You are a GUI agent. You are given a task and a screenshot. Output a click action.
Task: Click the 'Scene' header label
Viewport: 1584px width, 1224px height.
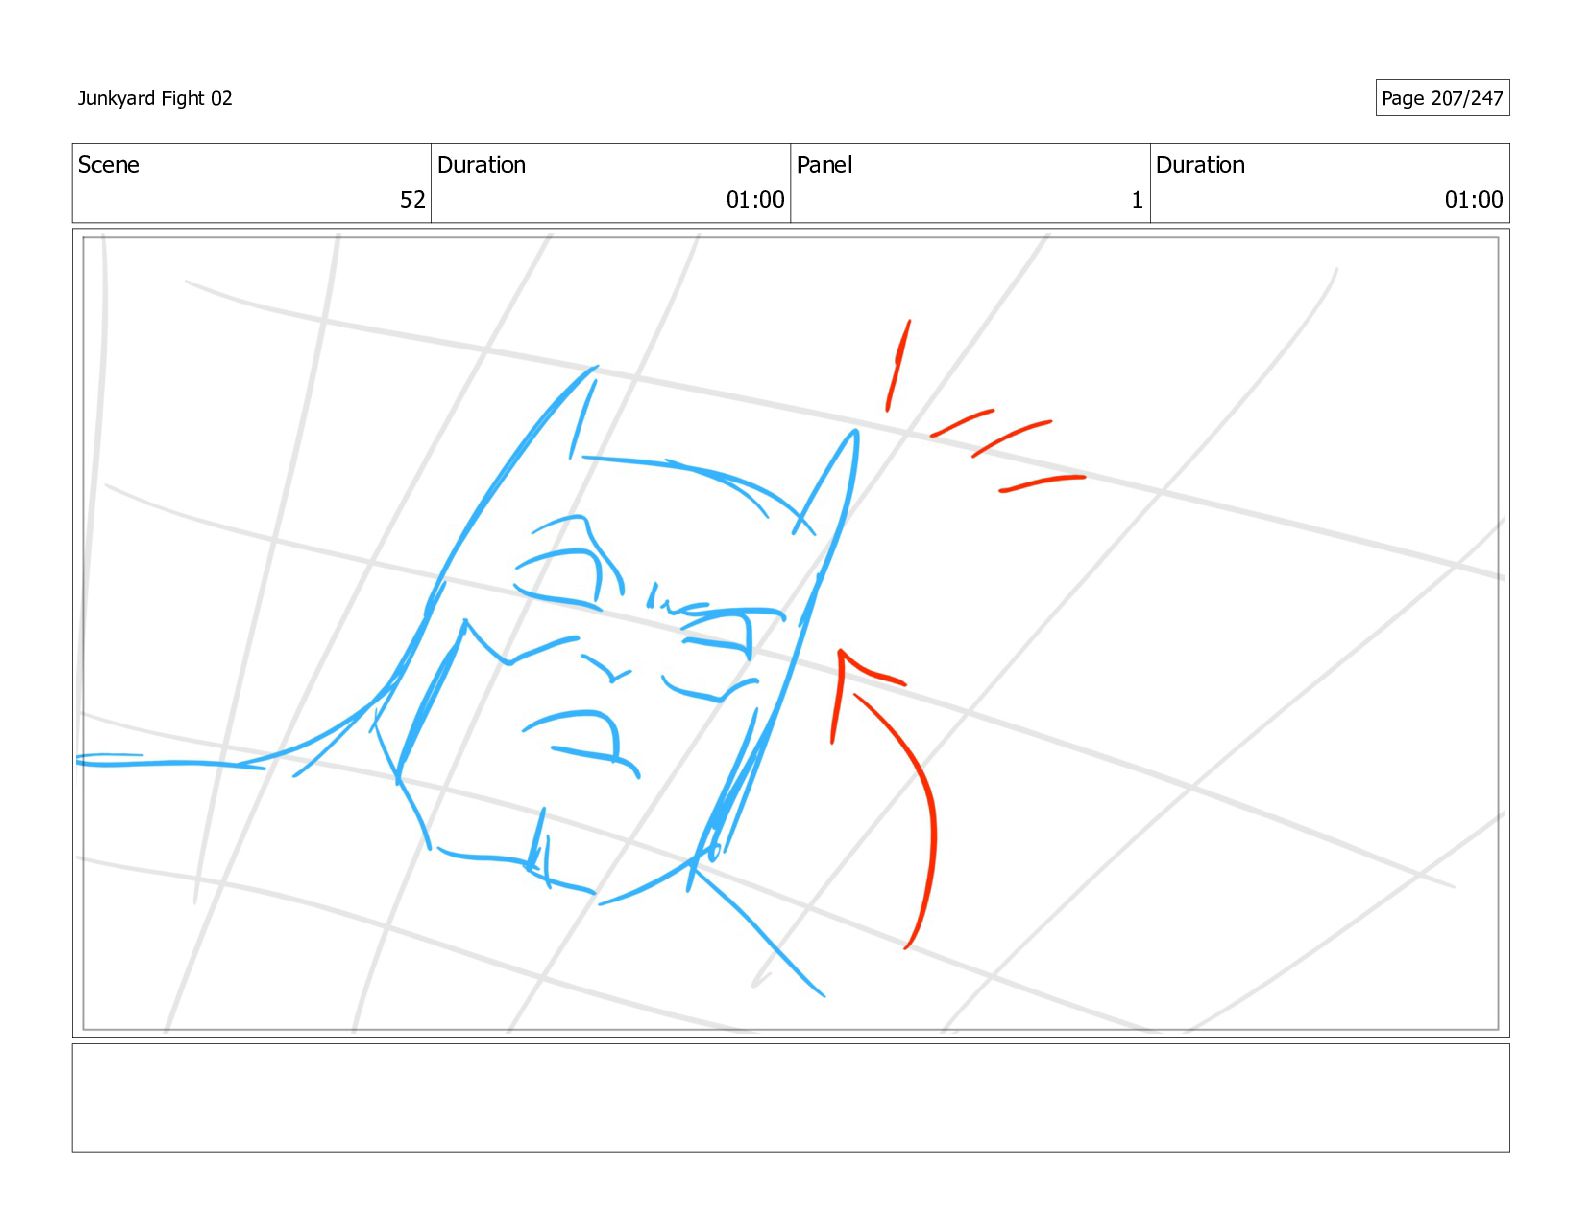pyautogui.click(x=109, y=165)
